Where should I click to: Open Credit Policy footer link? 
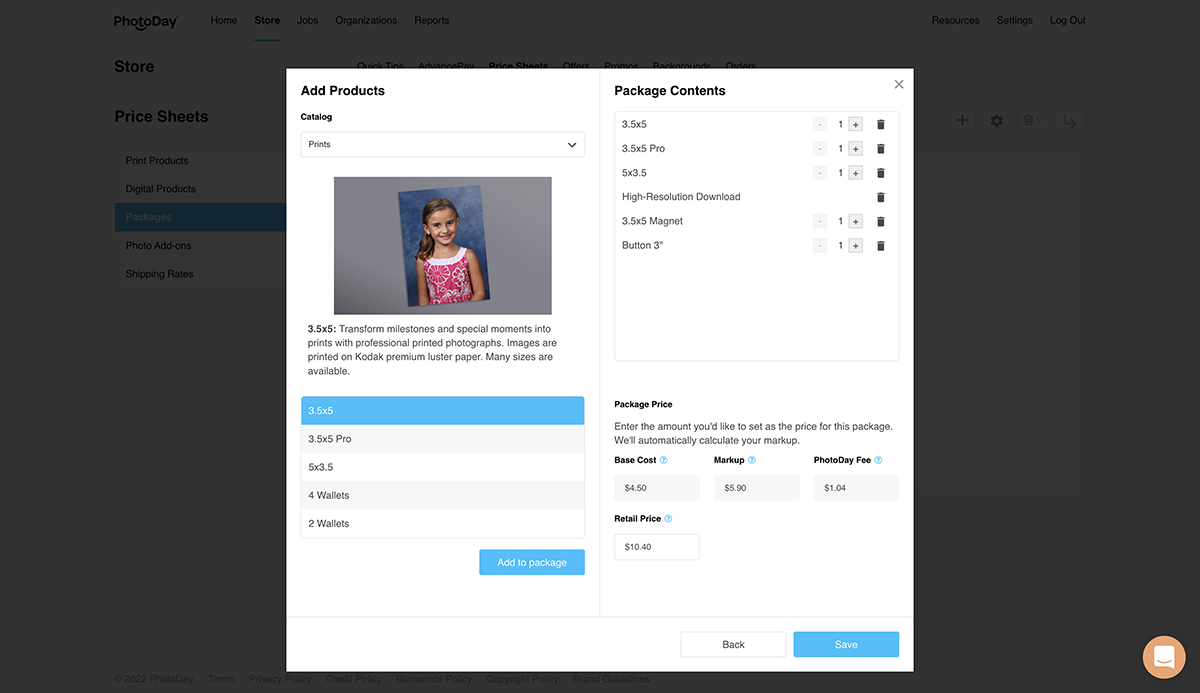tap(353, 679)
